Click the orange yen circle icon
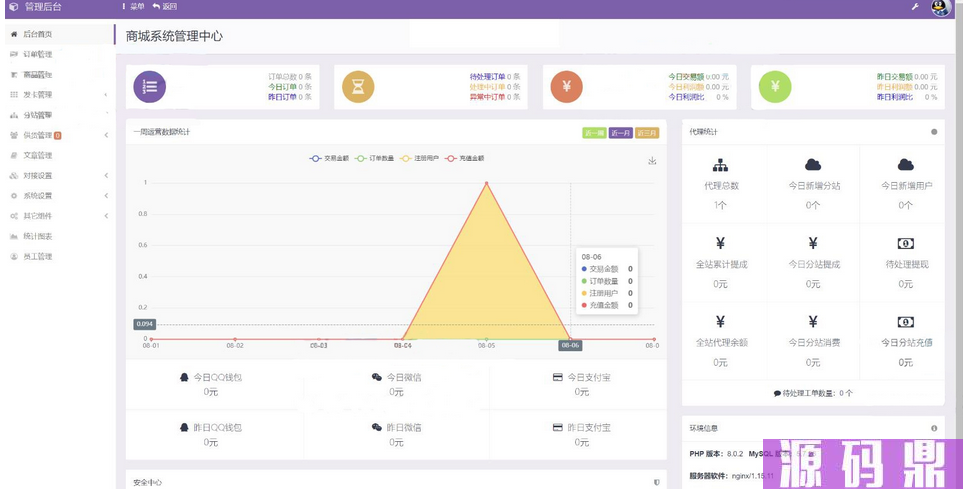The image size is (963, 489). (566, 87)
